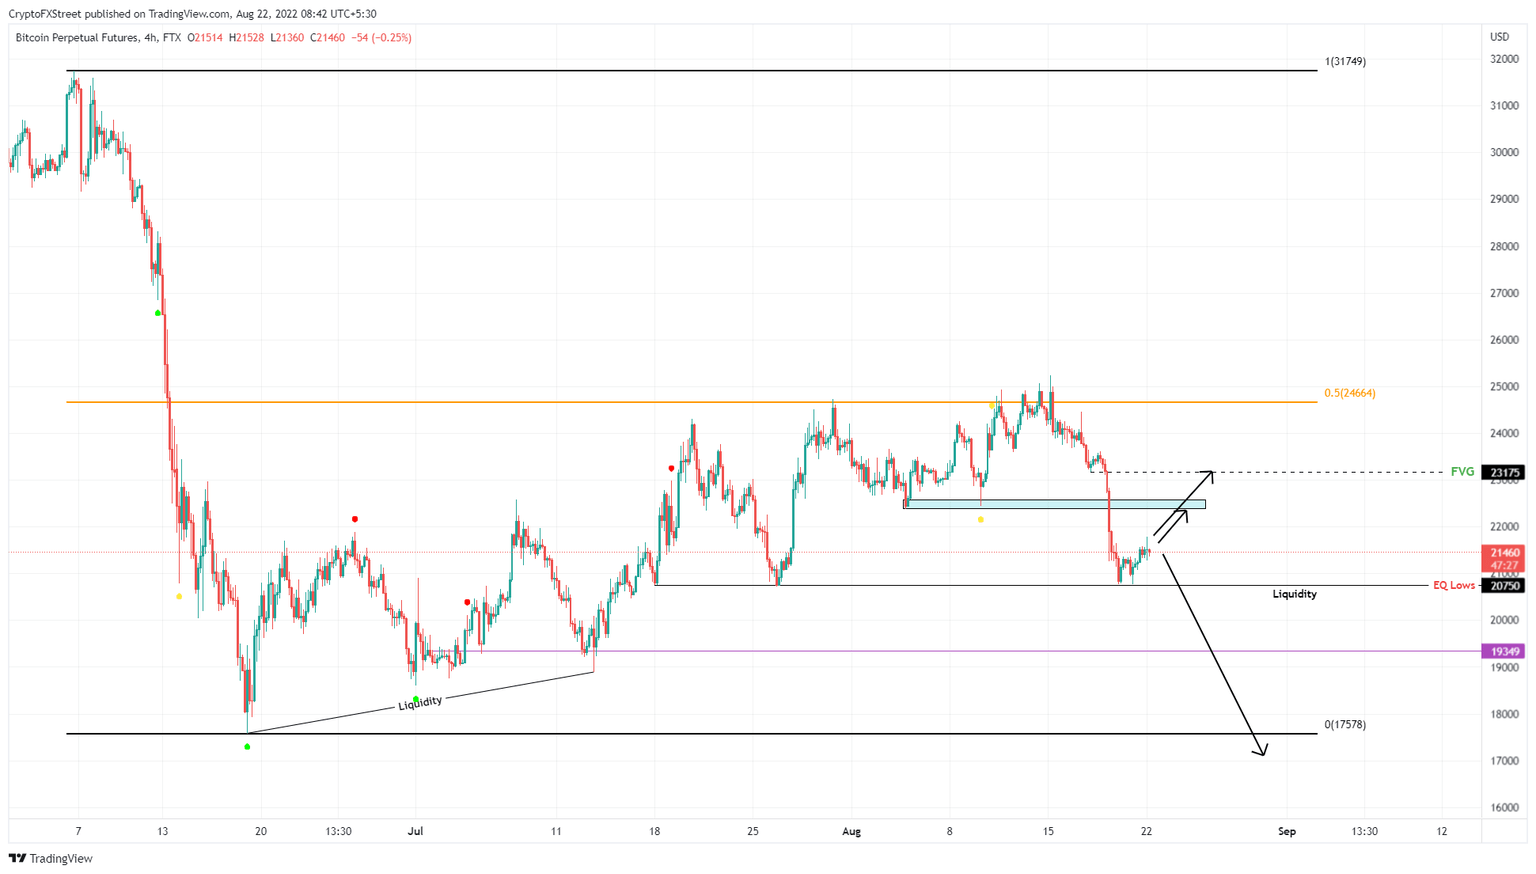
Task: Select the orange 0.5(24664) Fibonacci line
Action: coord(700,402)
